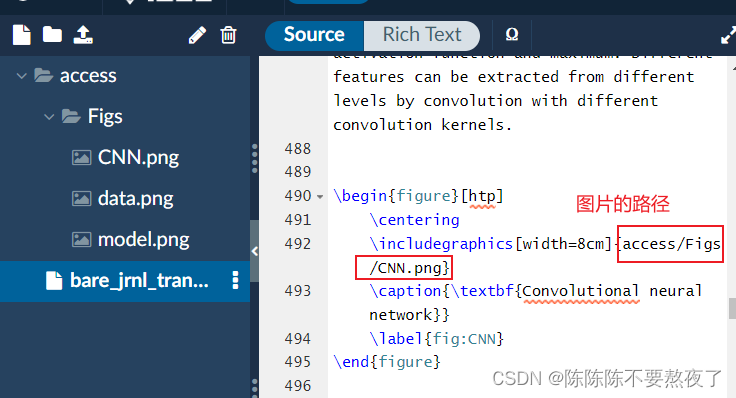Delete selected file with the trash icon
The height and width of the screenshot is (398, 736).
point(228,35)
